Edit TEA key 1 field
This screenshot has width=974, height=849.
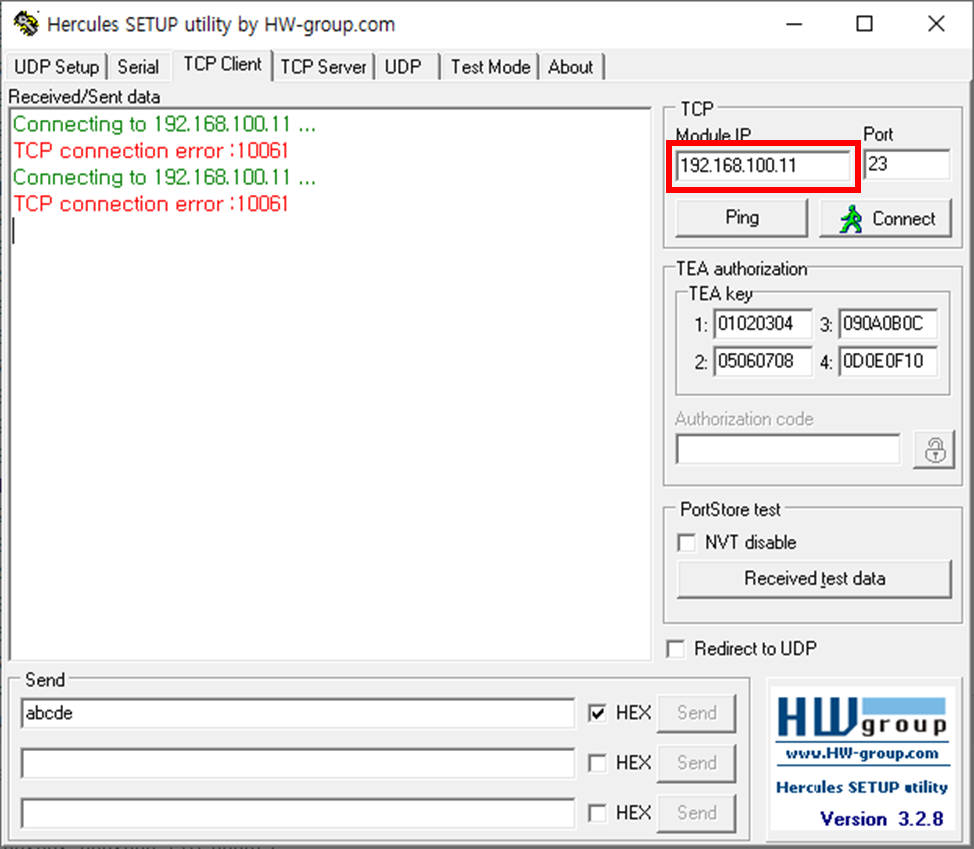point(763,324)
